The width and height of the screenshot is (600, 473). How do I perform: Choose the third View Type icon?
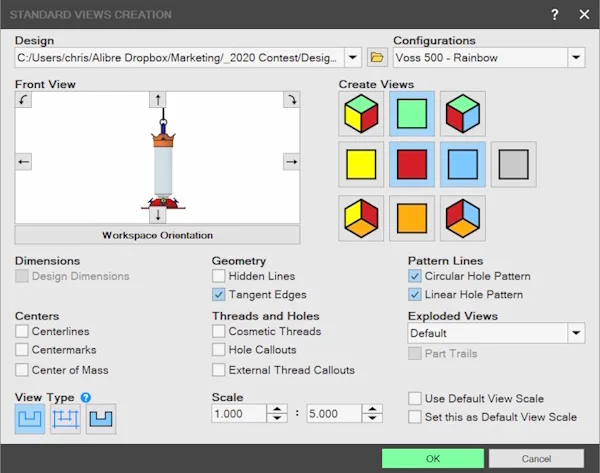[101, 419]
